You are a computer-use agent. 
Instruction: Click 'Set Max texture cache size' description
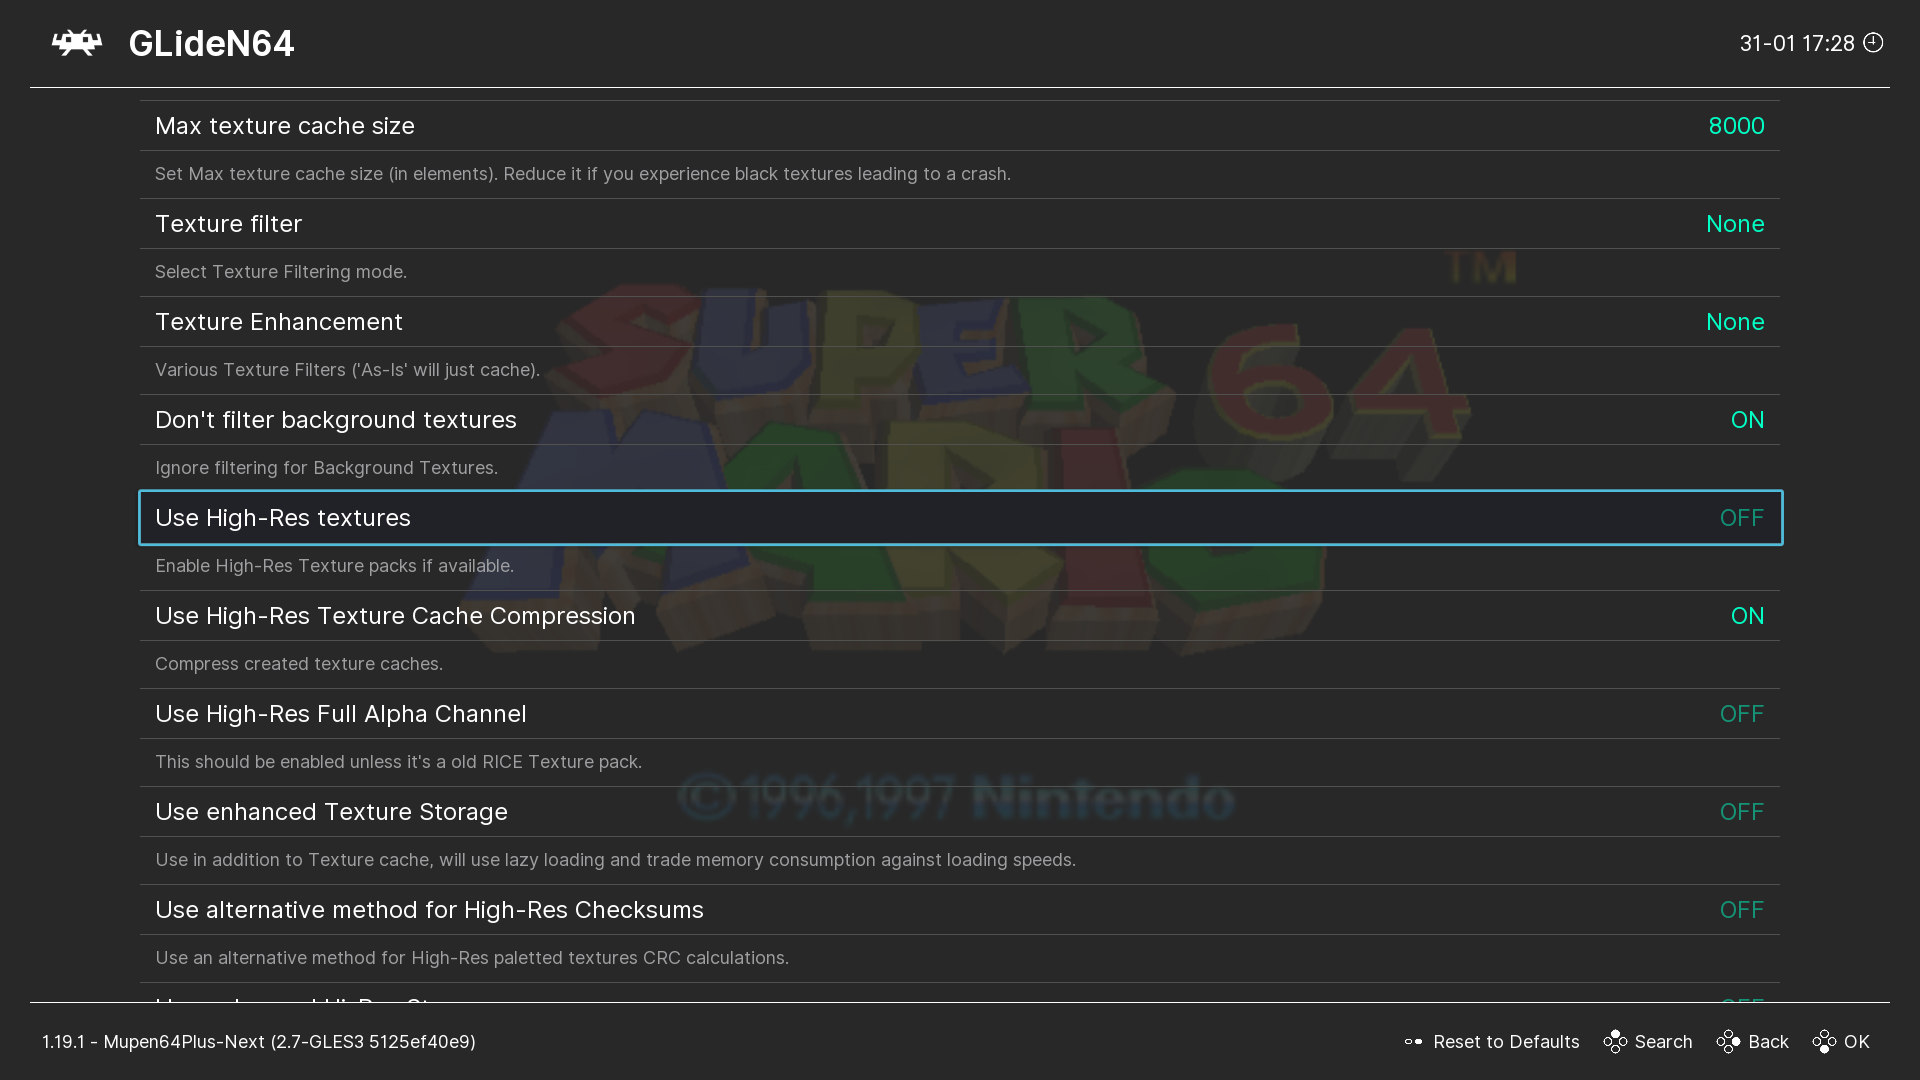pyautogui.click(x=583, y=174)
